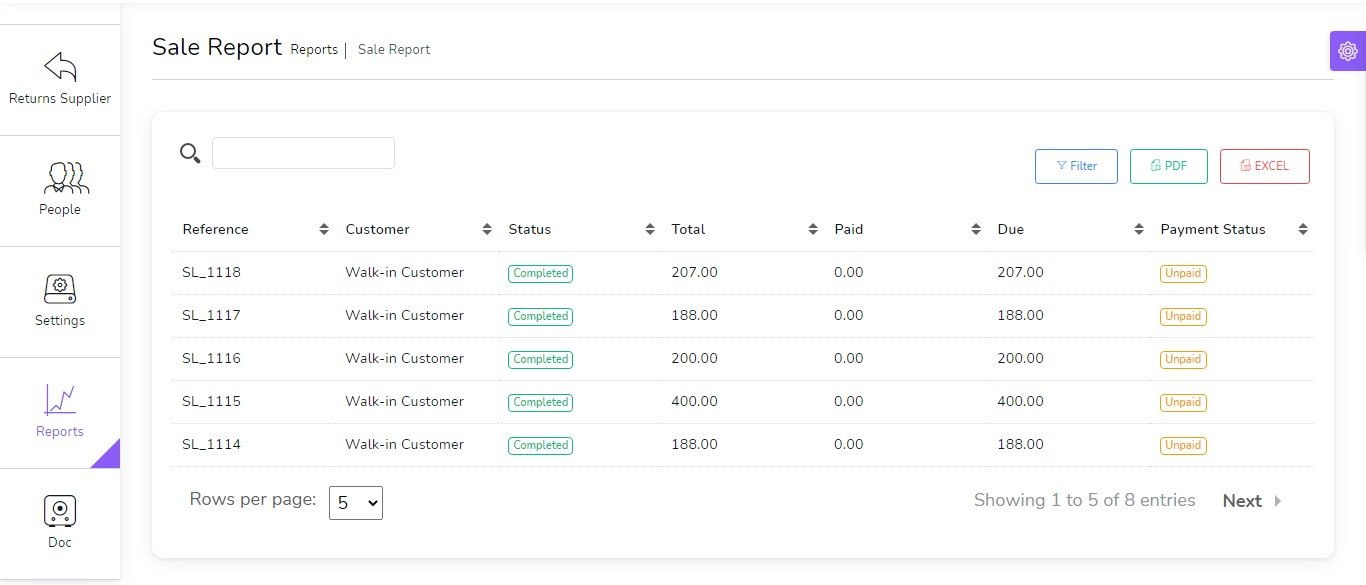Image resolution: width=1366 pixels, height=585 pixels.
Task: Click the Filter button
Action: (1076, 166)
